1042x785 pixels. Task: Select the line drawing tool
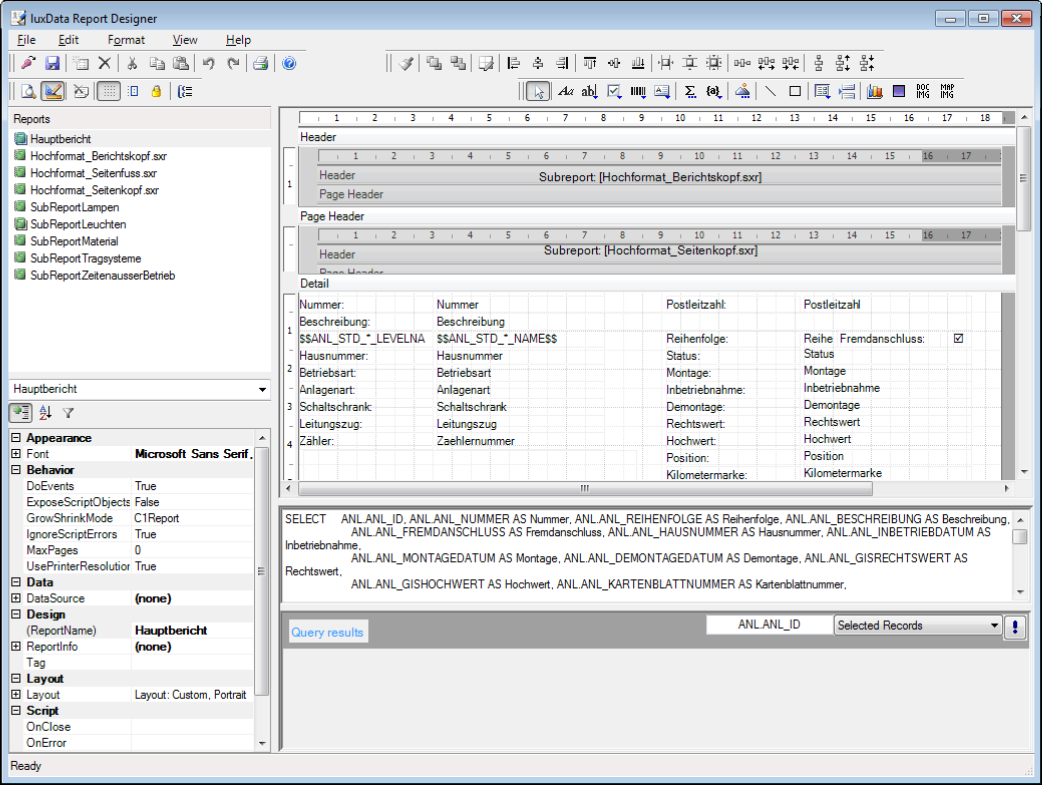click(x=770, y=91)
